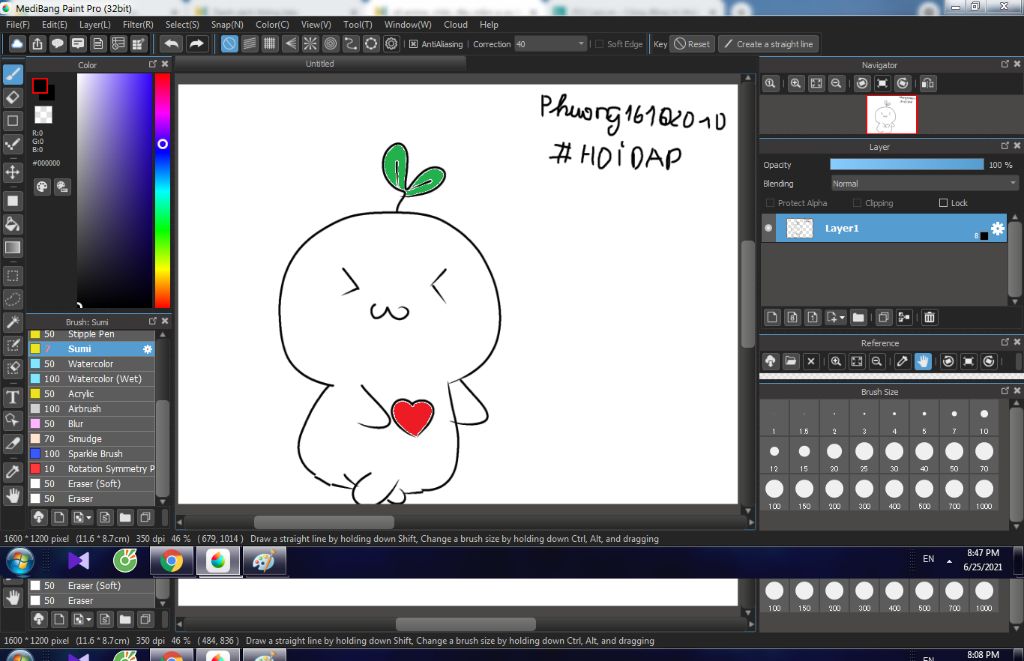Screen dimensions: 1024x661
Task: Enable Clipping checkbox
Action: [x=857, y=203]
